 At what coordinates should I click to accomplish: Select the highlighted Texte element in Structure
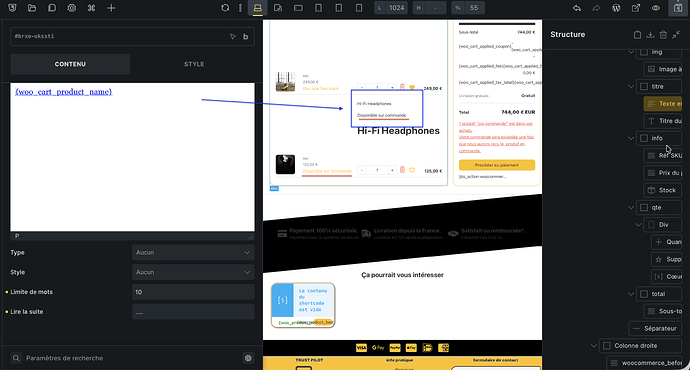[663, 104]
